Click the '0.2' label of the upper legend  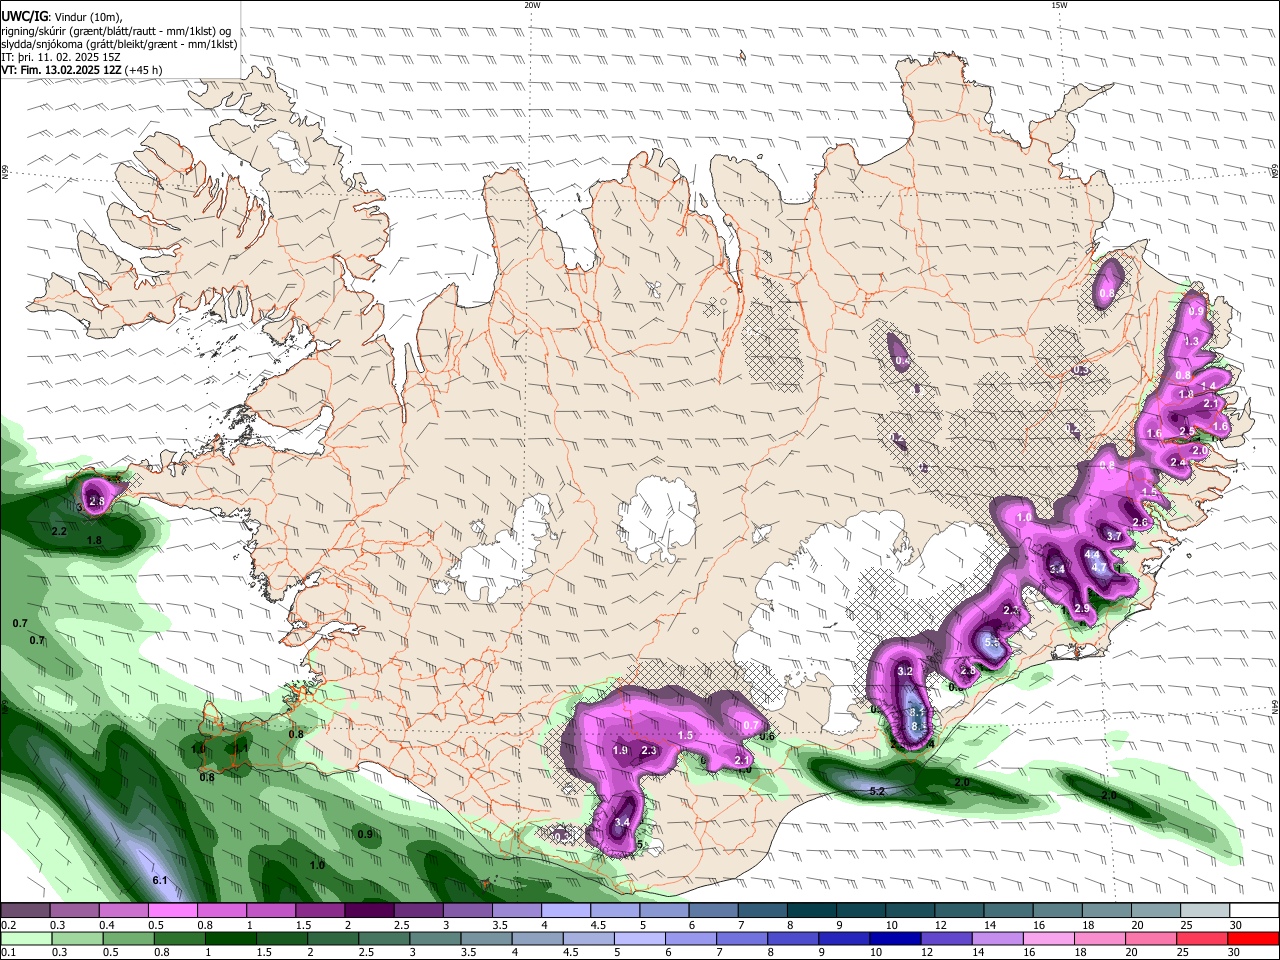(8, 925)
